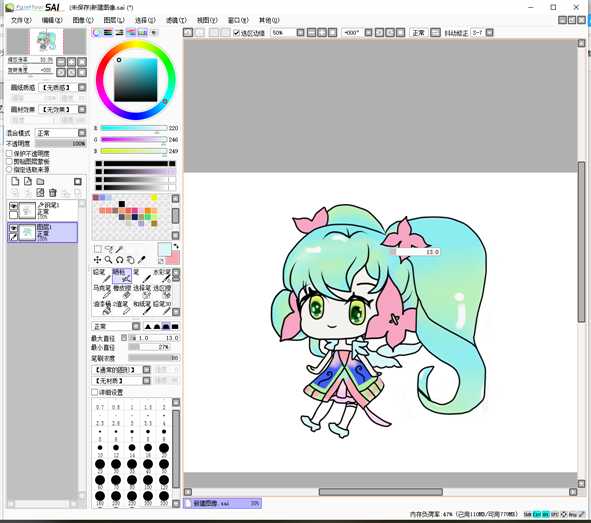Create a new layer folder
Screen dimensions: 591x523
pyautogui.click(x=40, y=181)
